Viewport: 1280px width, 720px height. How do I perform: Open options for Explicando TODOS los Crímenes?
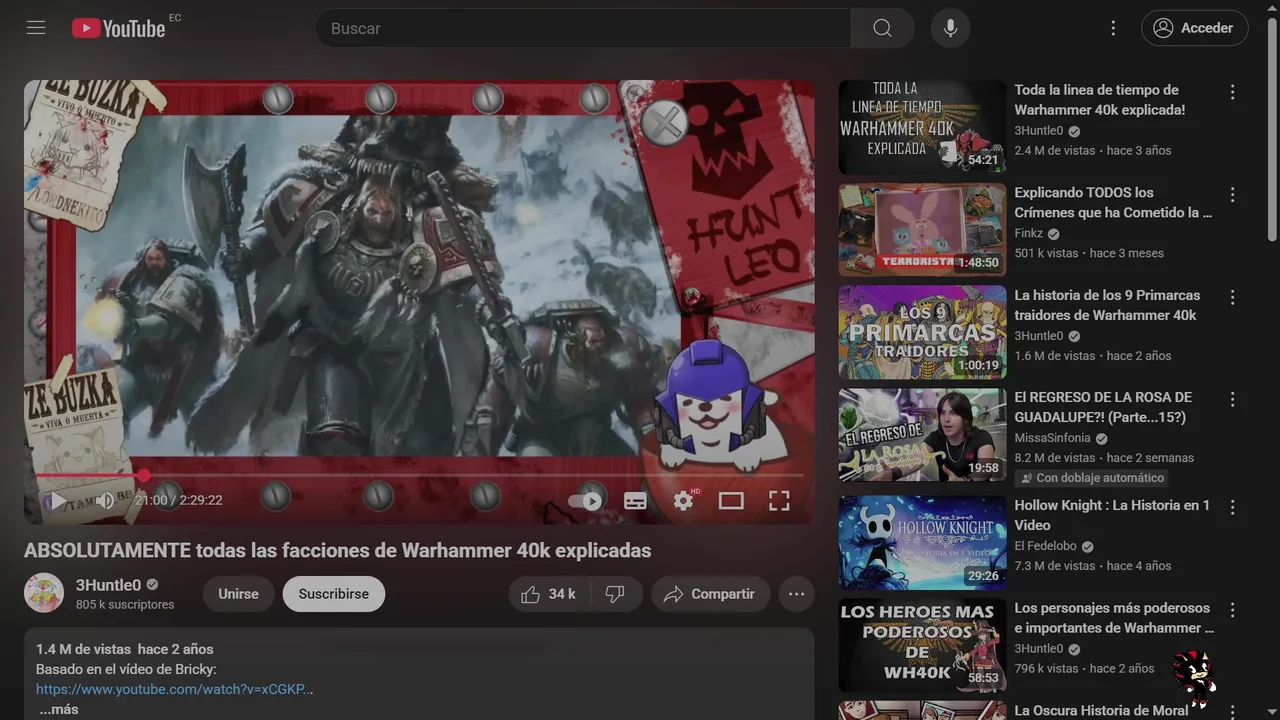(x=1232, y=195)
